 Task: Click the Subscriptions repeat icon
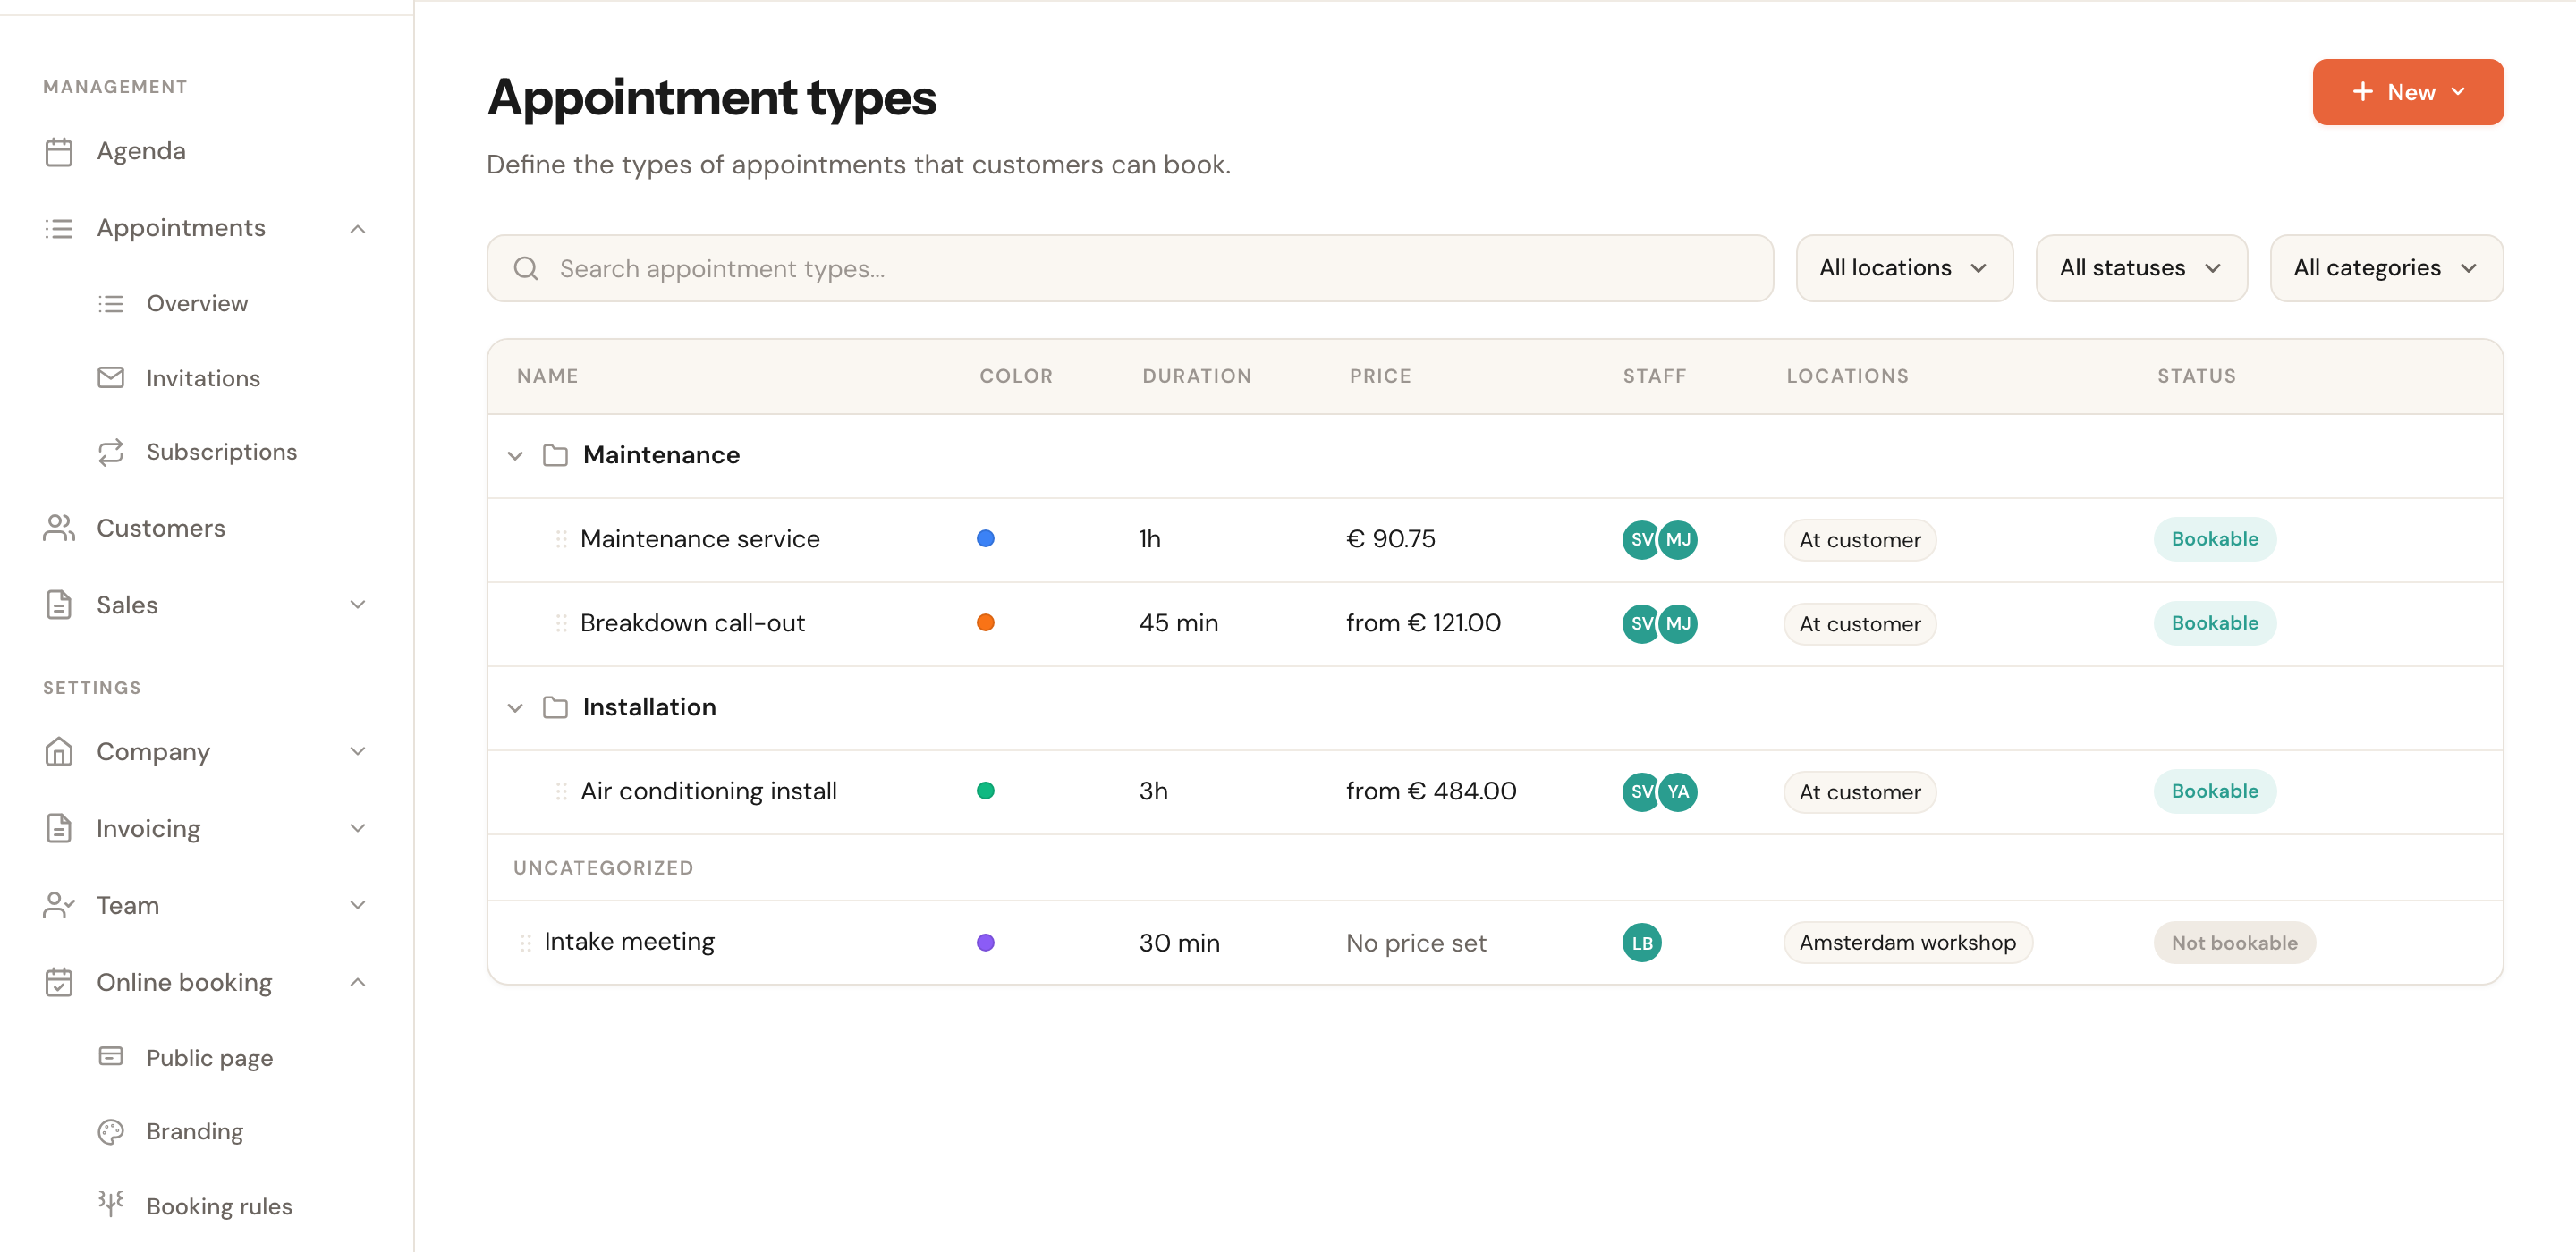tap(111, 452)
